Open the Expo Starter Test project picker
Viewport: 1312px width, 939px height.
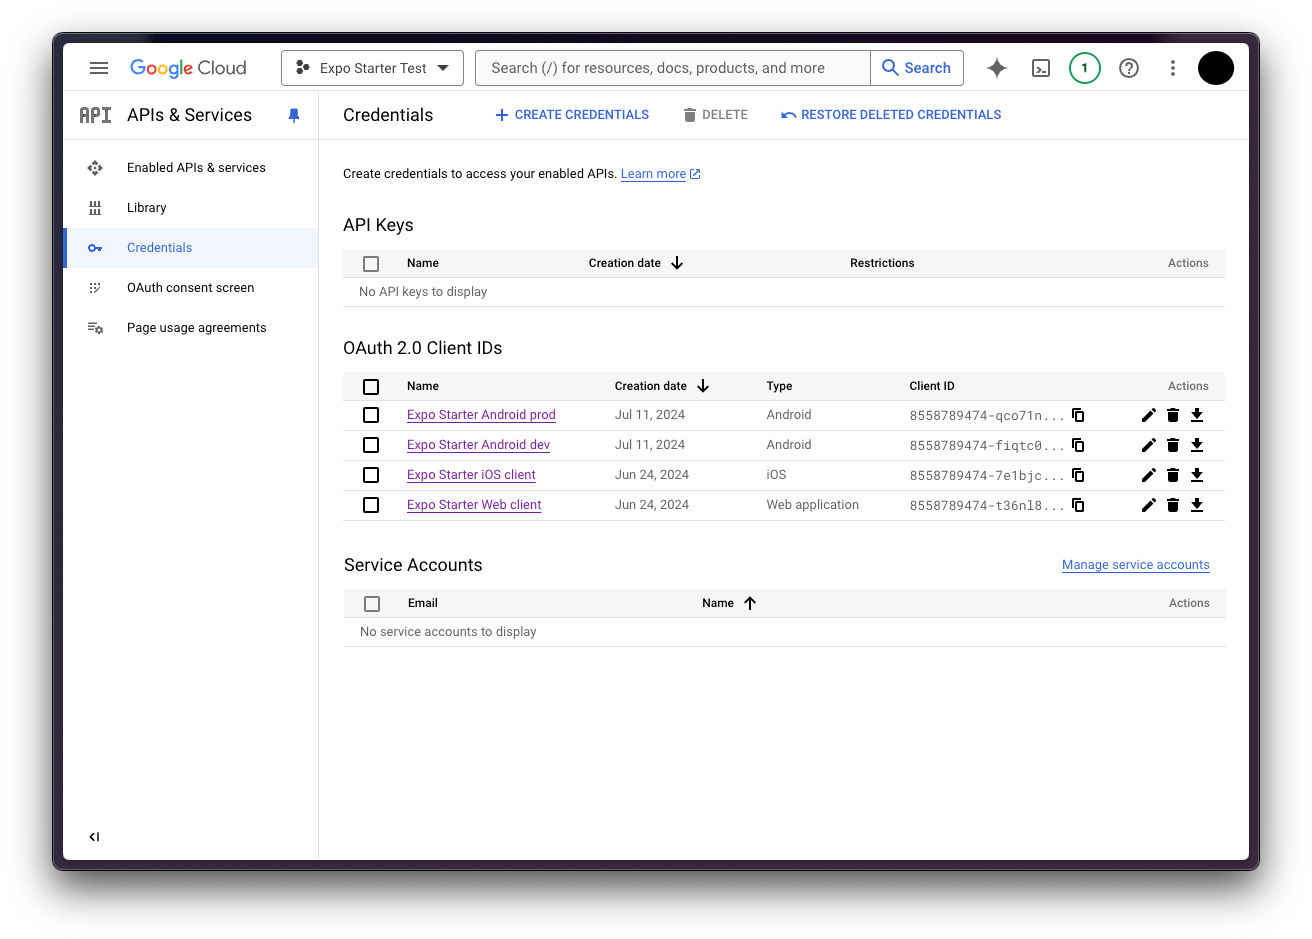pos(372,68)
